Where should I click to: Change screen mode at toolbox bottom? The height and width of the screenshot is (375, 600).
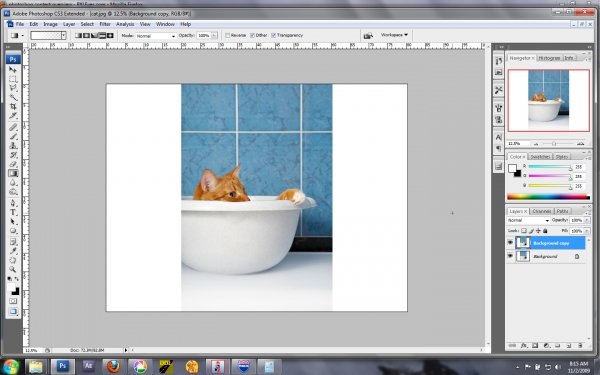click(13, 311)
